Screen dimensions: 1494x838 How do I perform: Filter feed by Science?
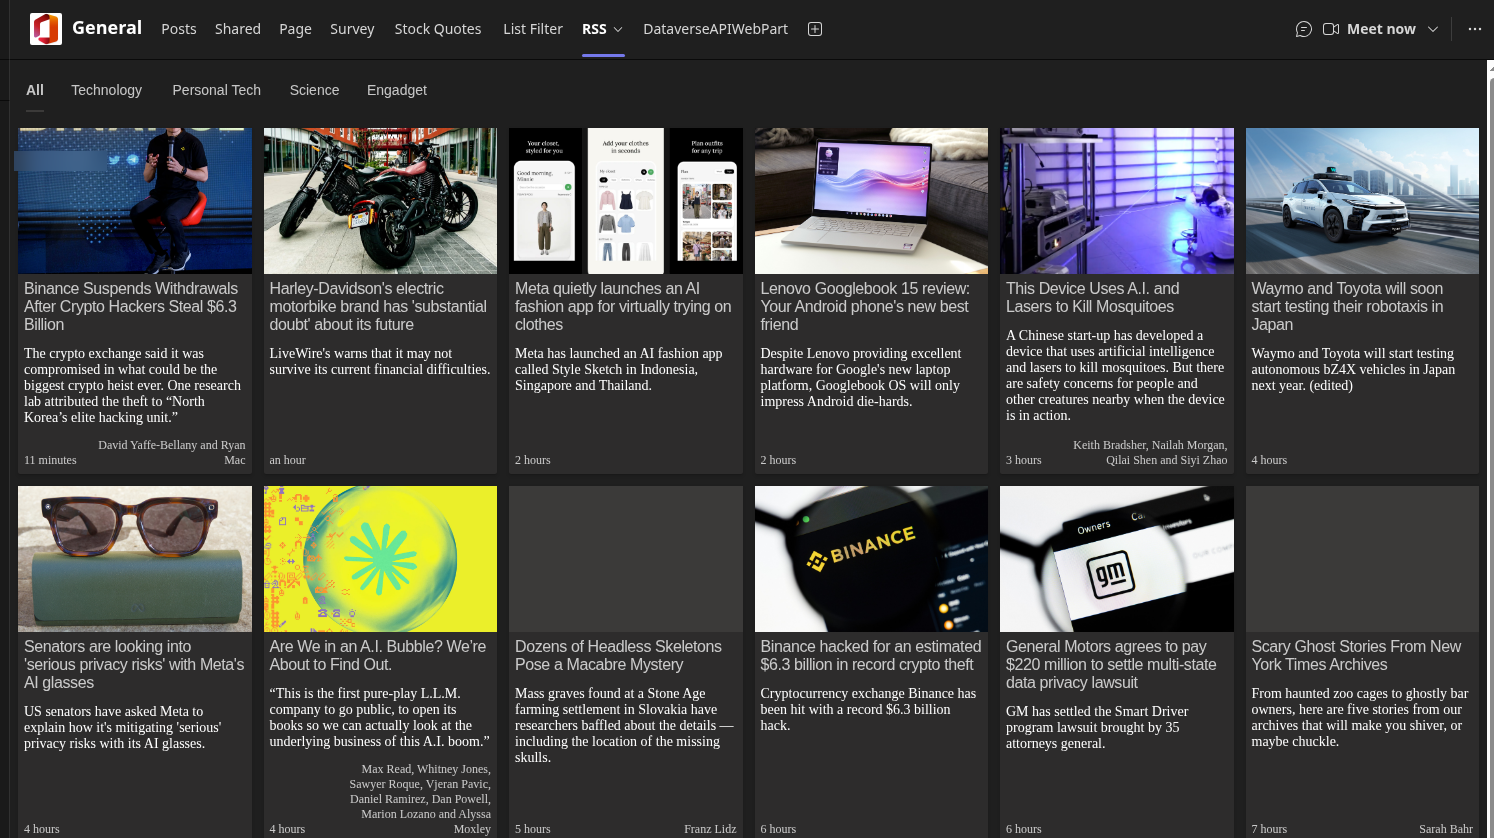(x=314, y=90)
